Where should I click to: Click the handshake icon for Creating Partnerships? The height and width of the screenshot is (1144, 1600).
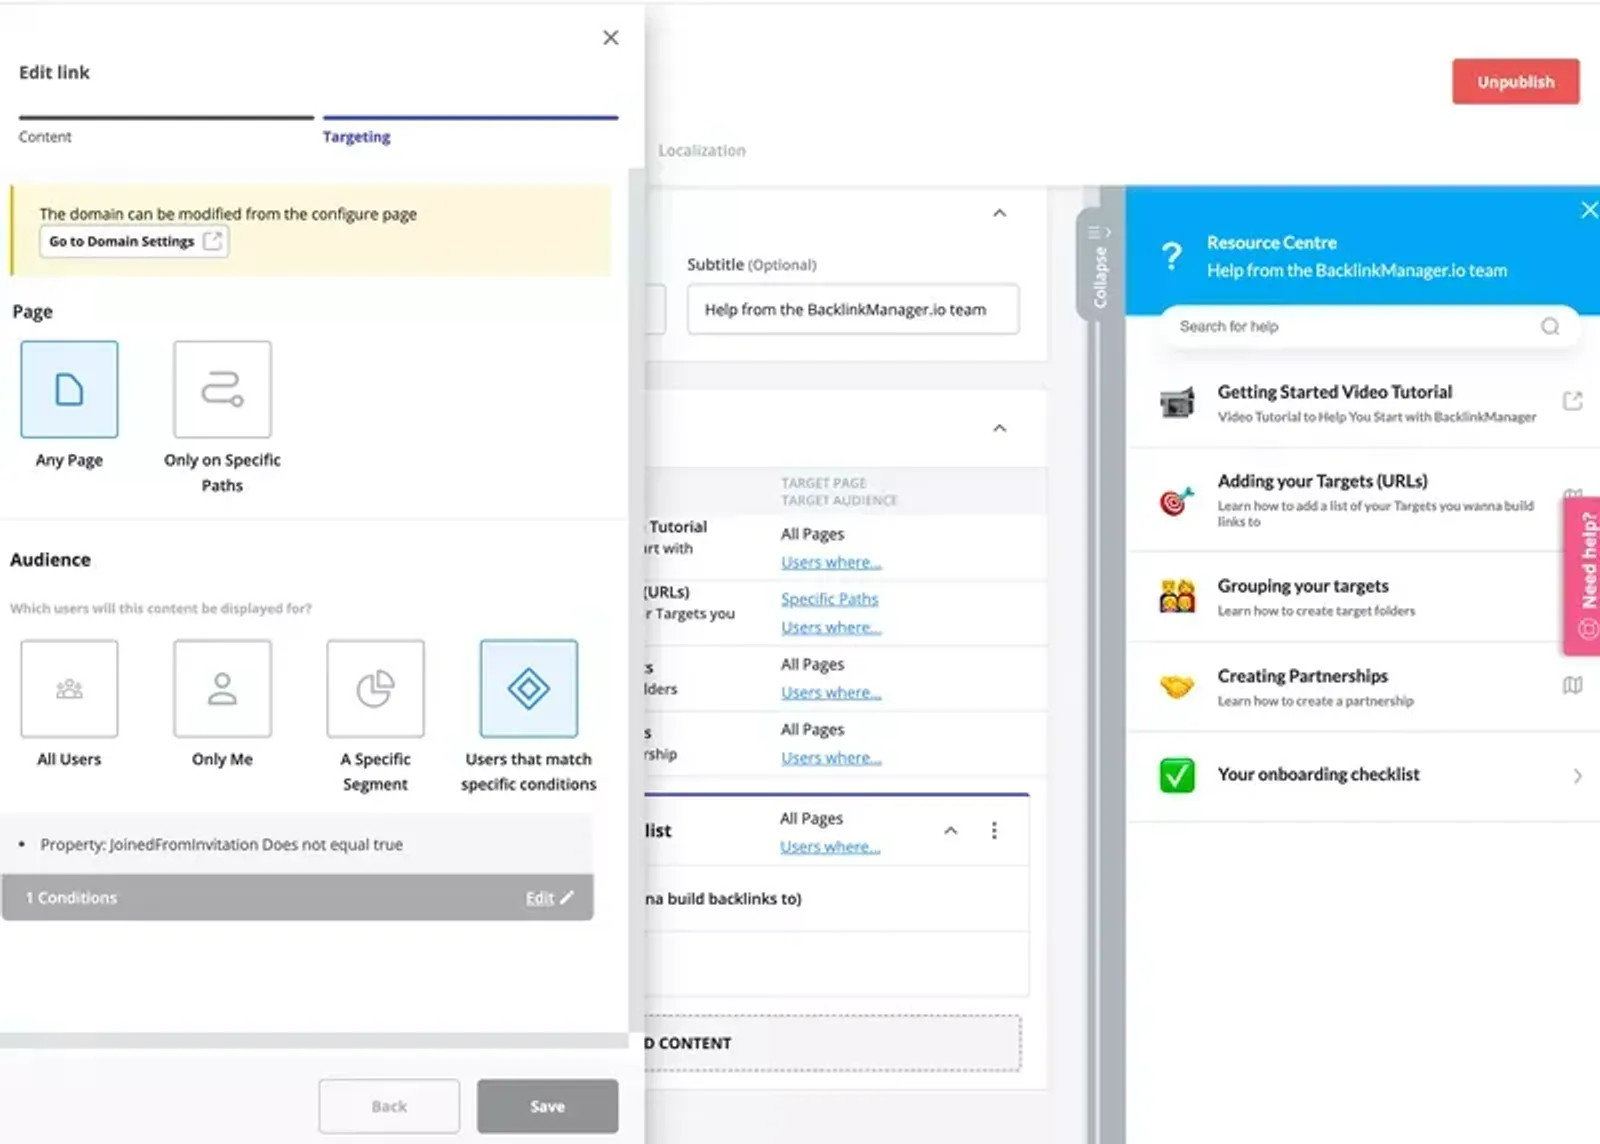1178,687
